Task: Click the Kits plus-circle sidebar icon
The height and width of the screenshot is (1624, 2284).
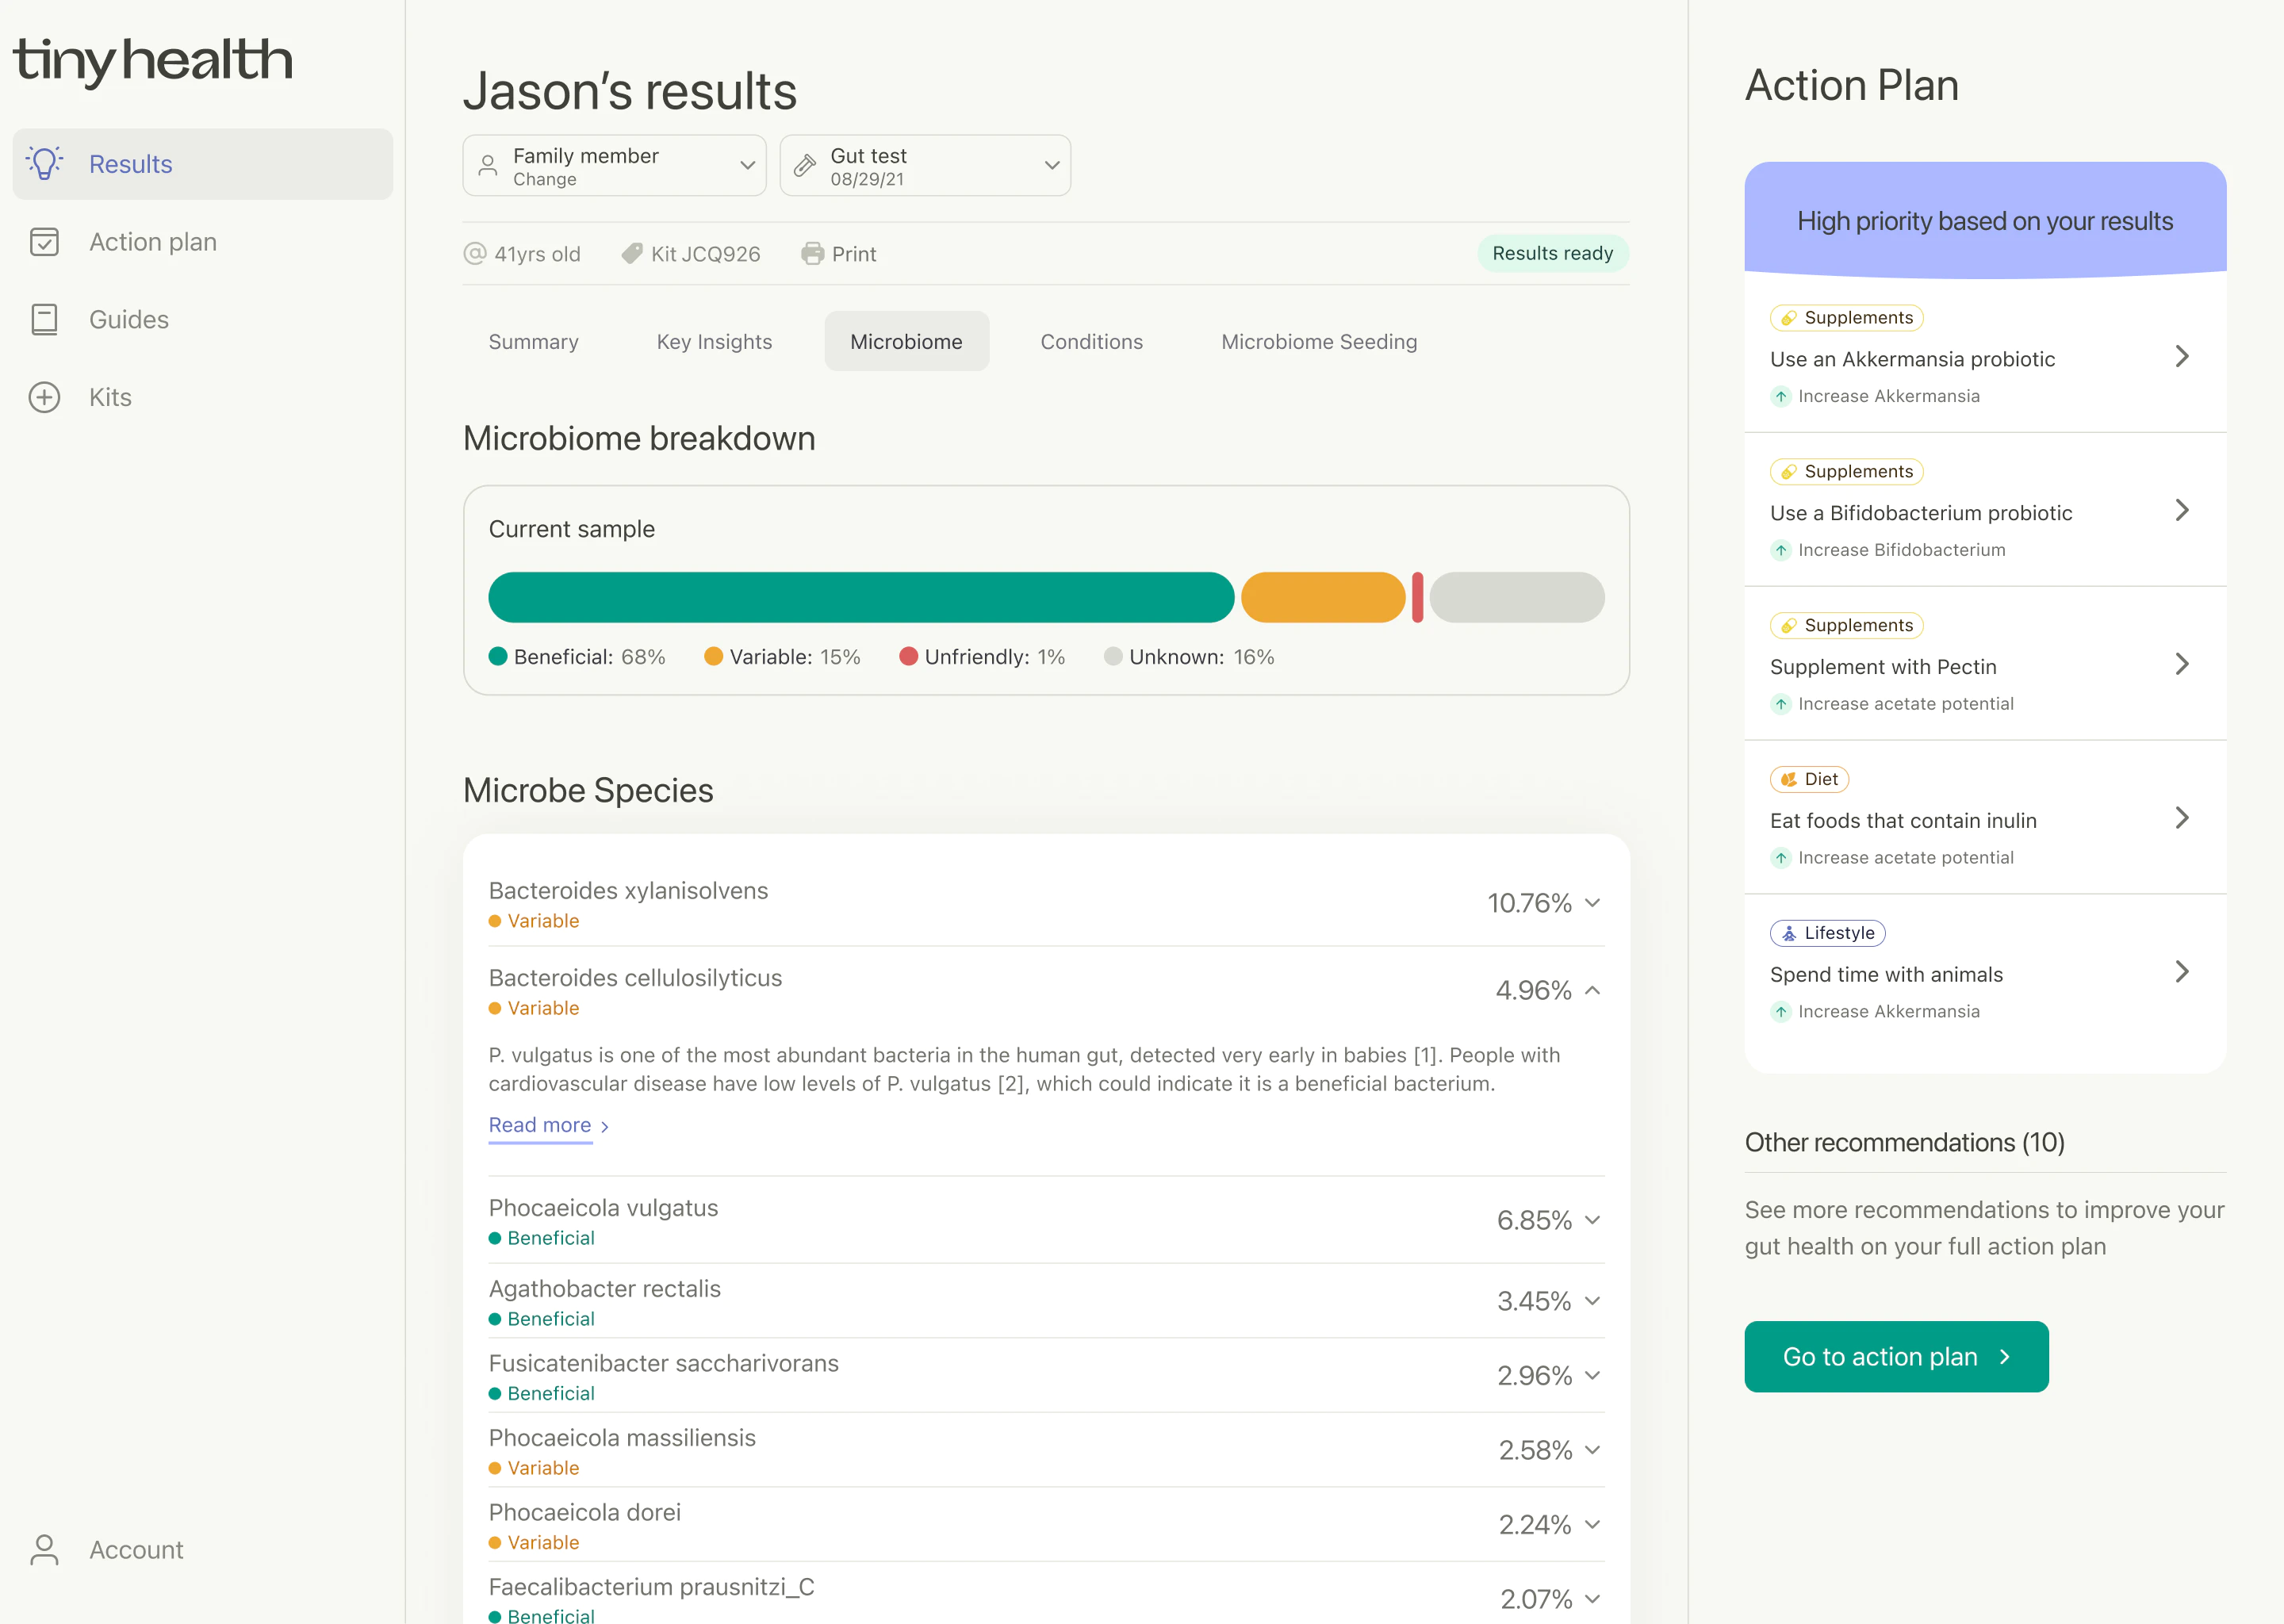Action: point(44,397)
